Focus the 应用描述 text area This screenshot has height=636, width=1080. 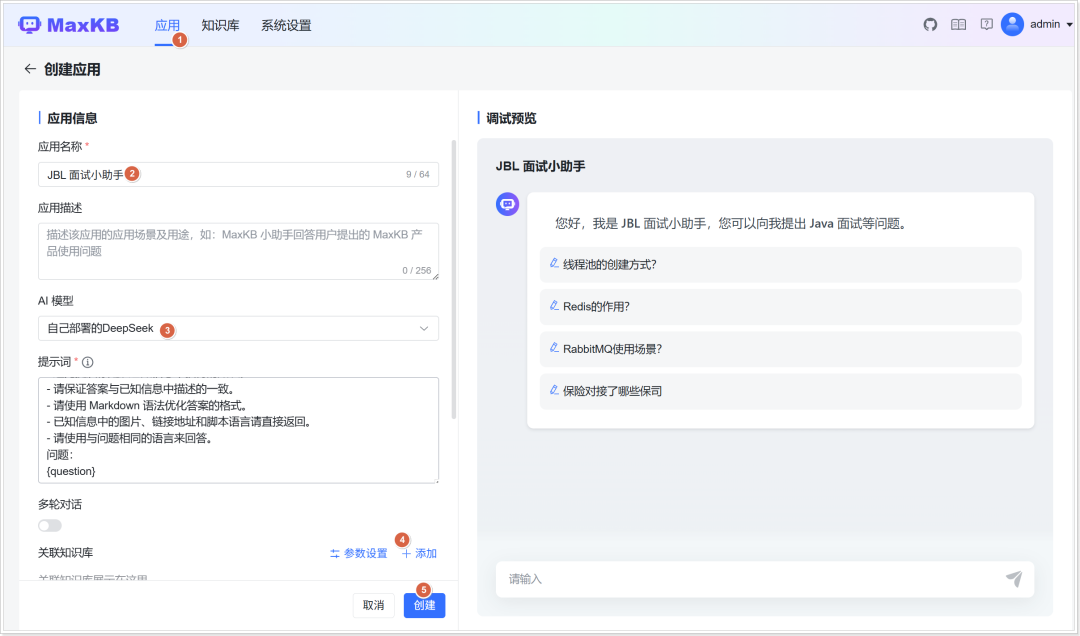[238, 252]
